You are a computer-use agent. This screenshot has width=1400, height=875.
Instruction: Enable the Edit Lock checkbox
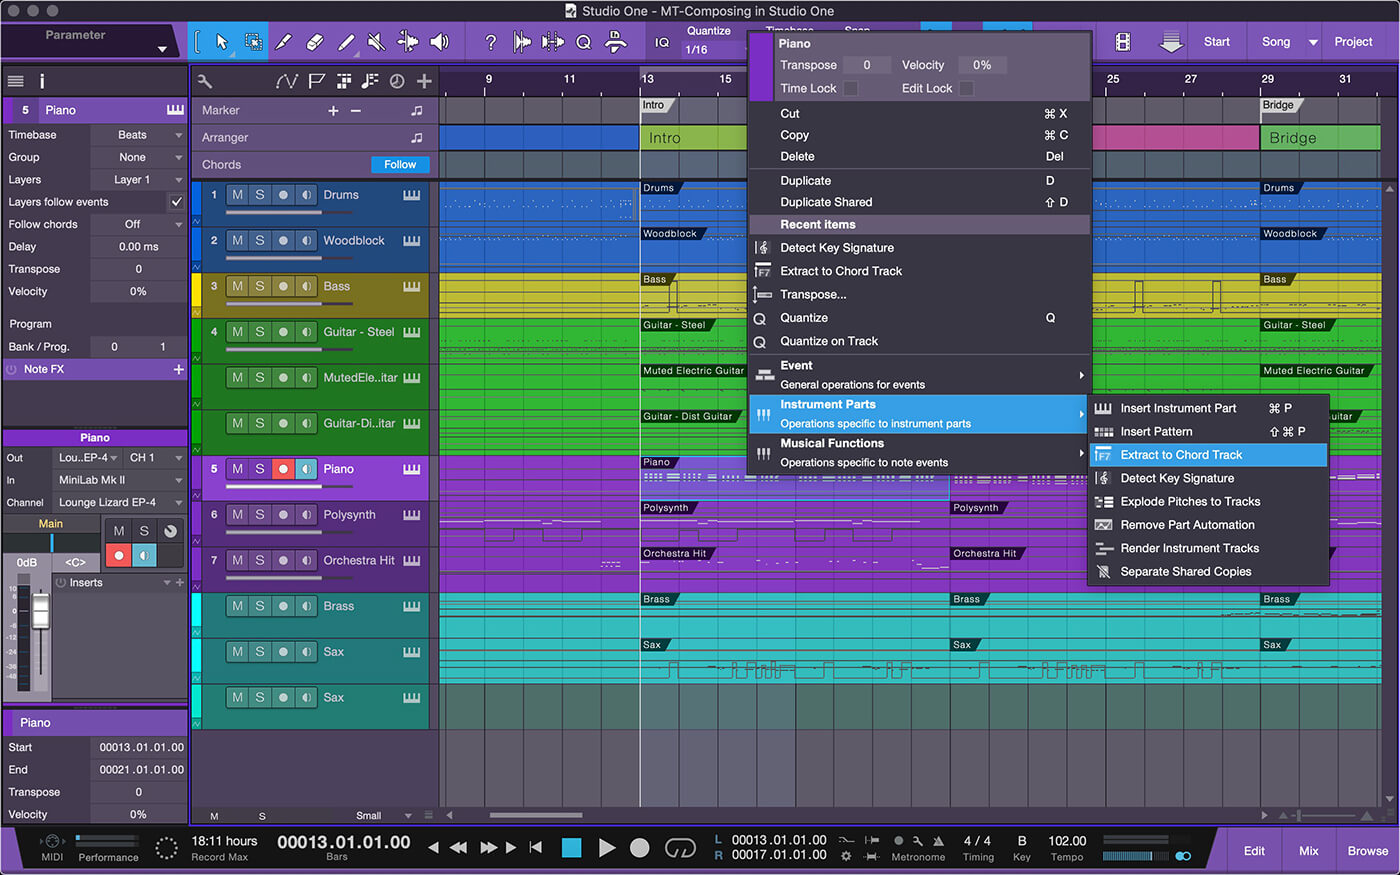(967, 88)
